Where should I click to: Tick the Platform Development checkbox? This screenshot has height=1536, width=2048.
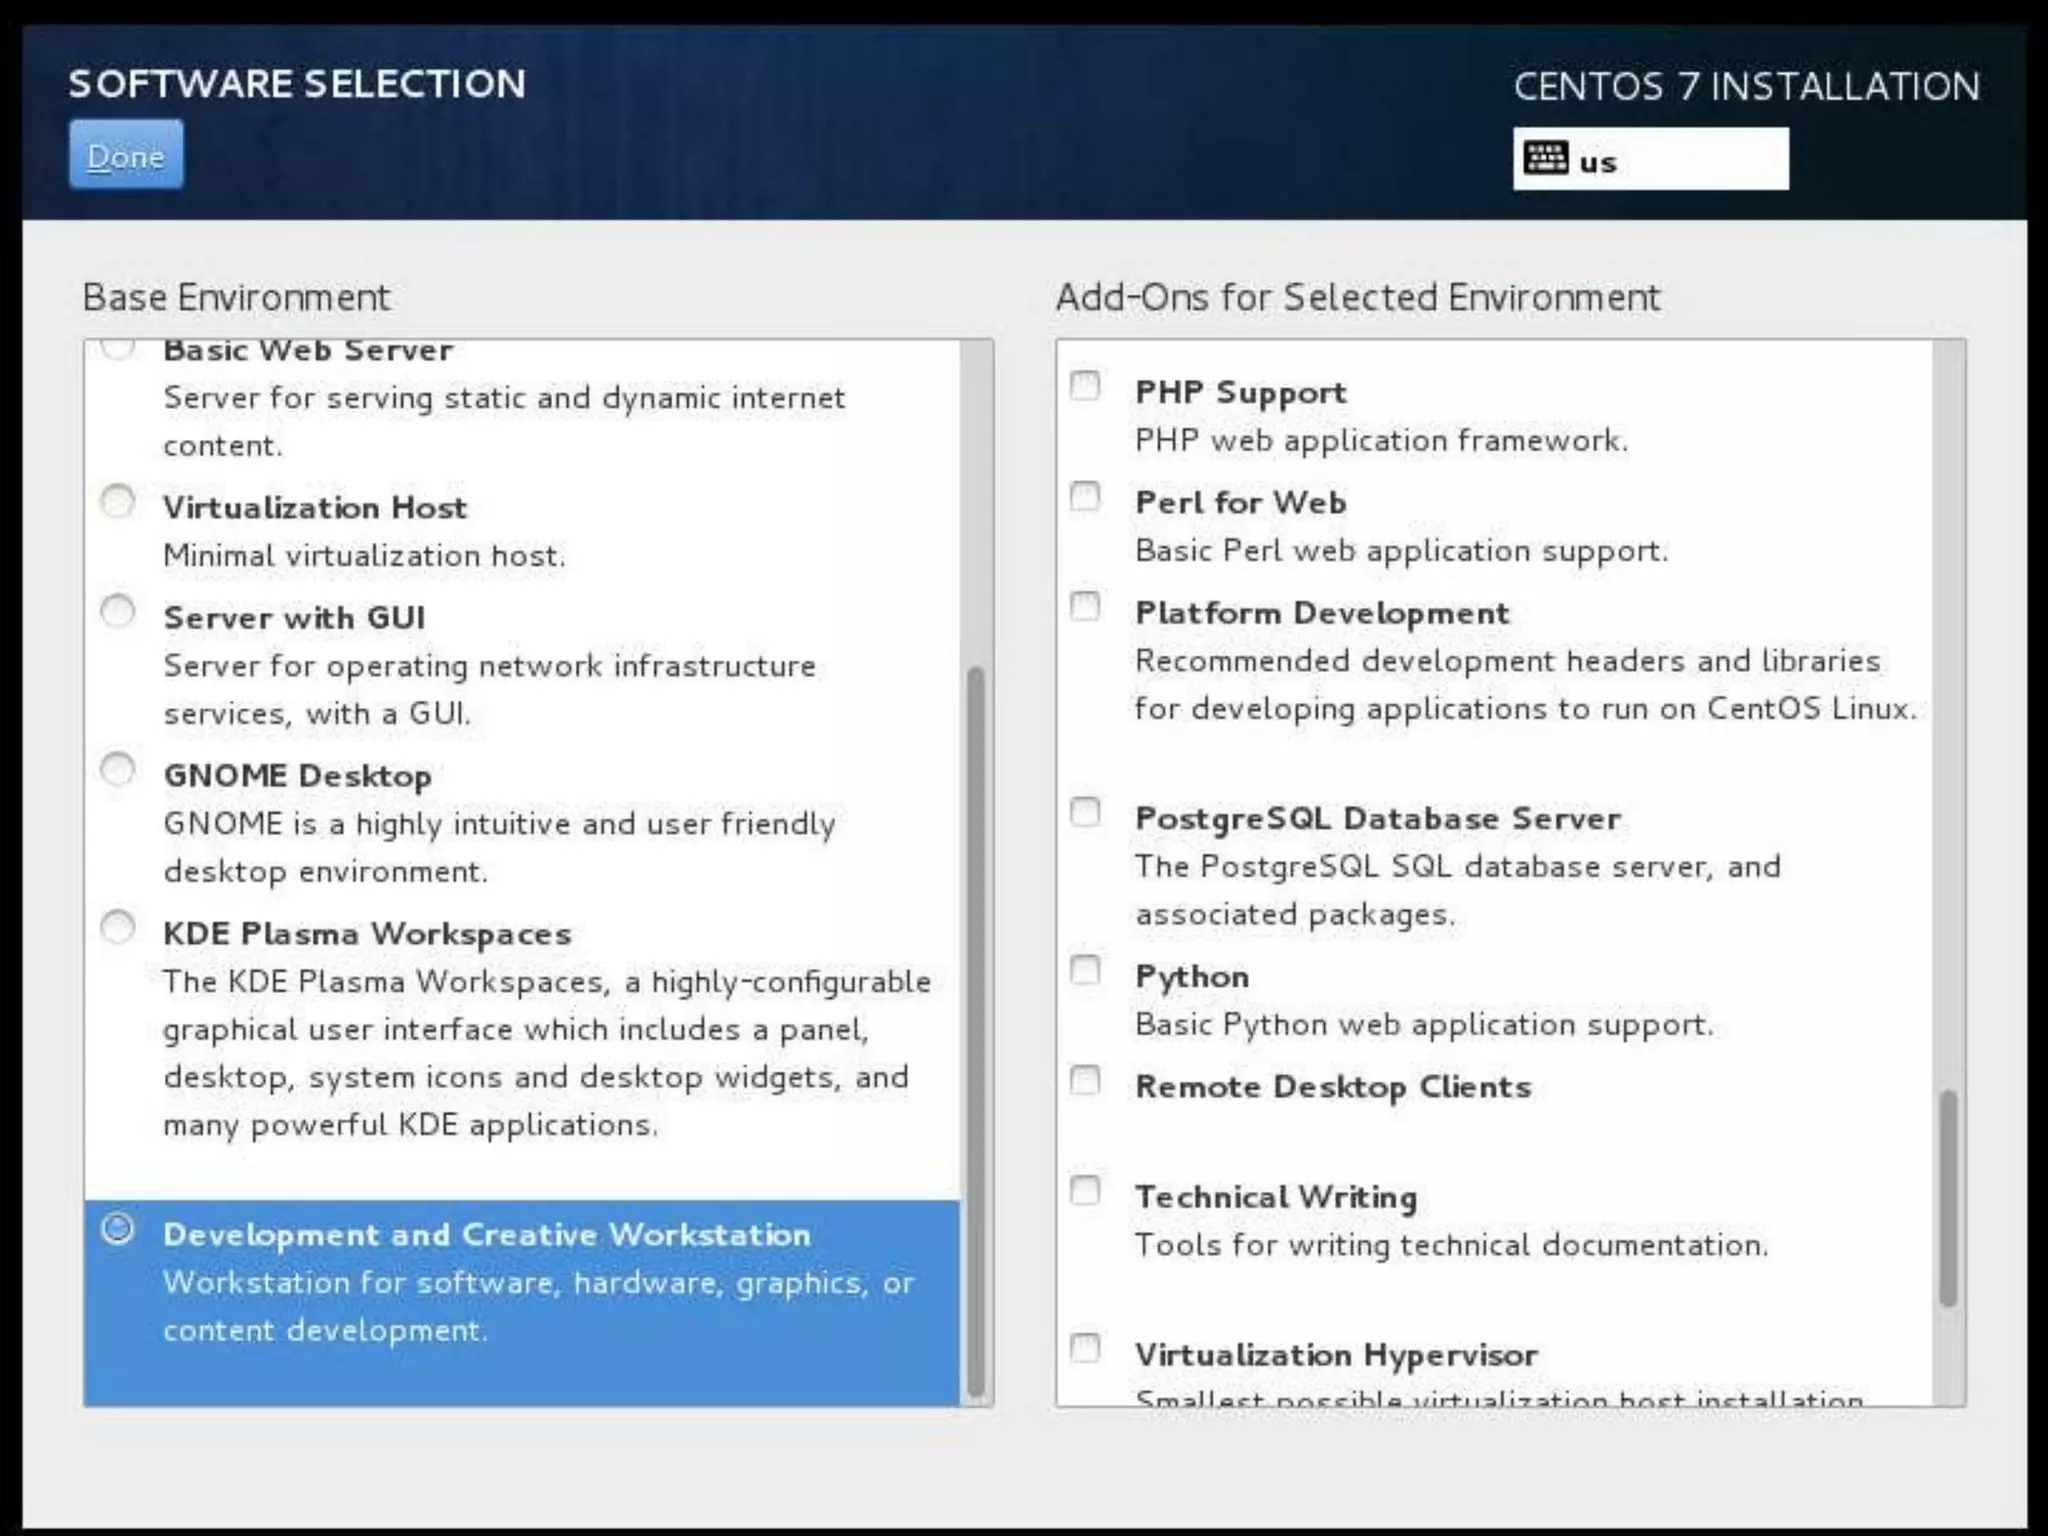pos(1085,607)
